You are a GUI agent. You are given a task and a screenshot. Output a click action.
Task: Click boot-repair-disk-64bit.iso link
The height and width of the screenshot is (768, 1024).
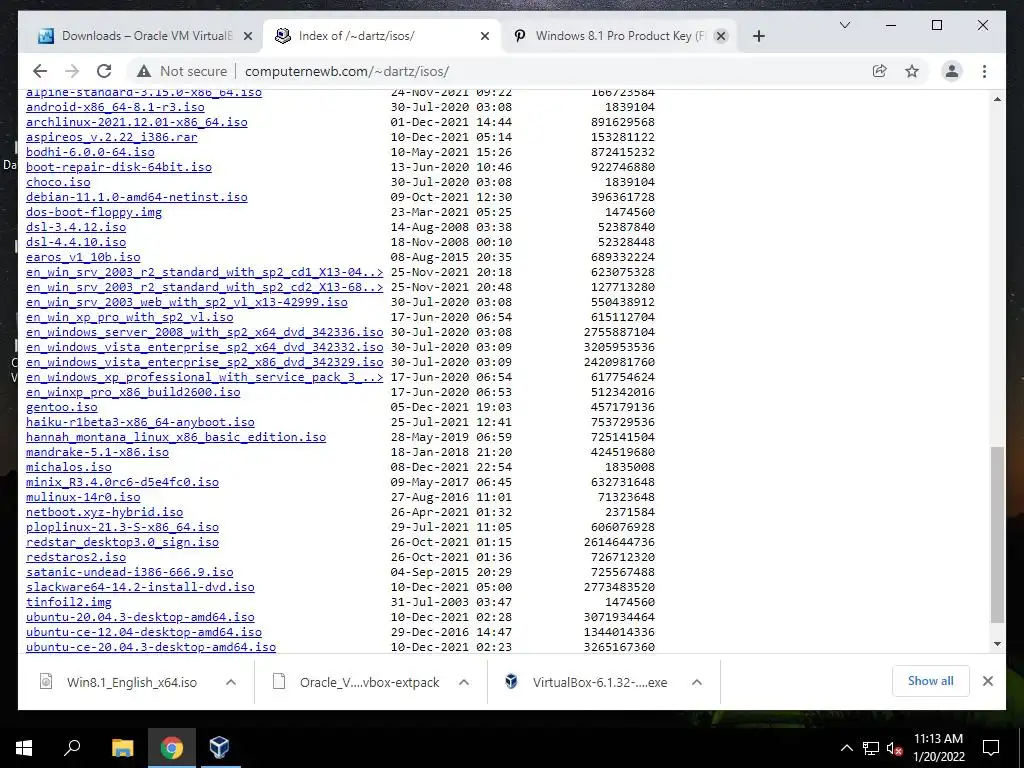click(119, 167)
